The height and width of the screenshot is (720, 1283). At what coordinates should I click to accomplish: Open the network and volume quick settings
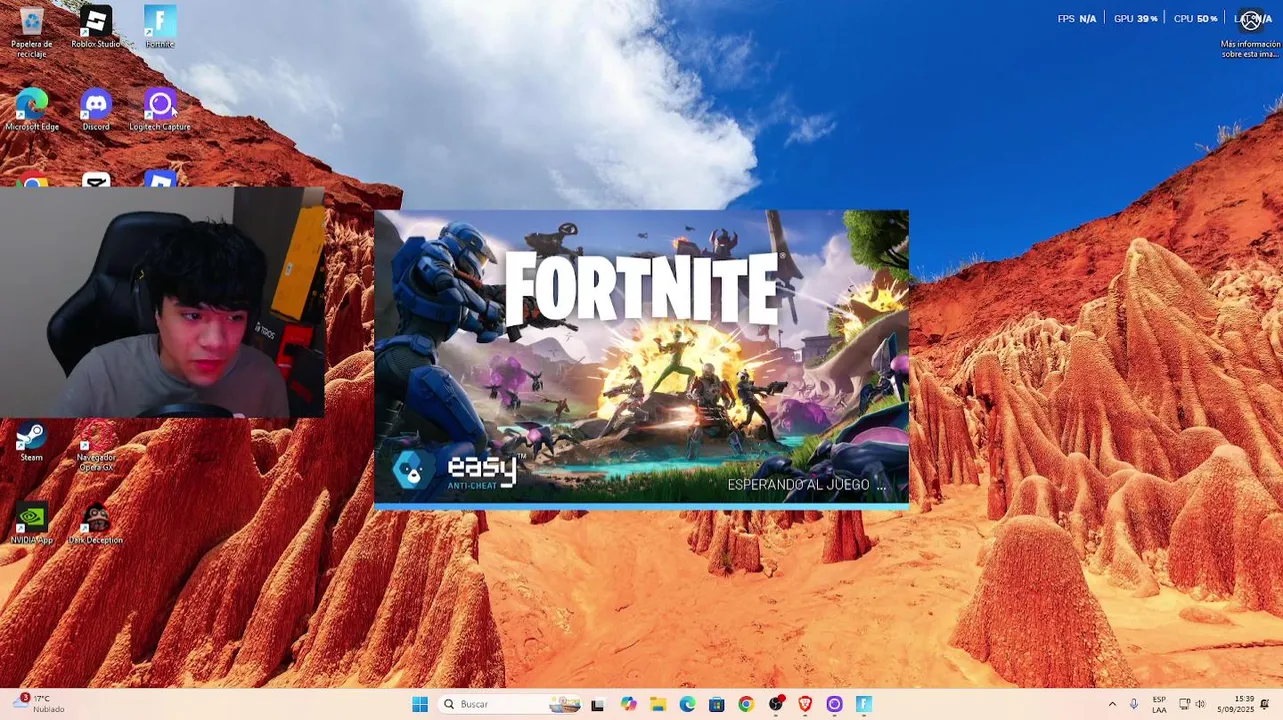click(1192, 704)
